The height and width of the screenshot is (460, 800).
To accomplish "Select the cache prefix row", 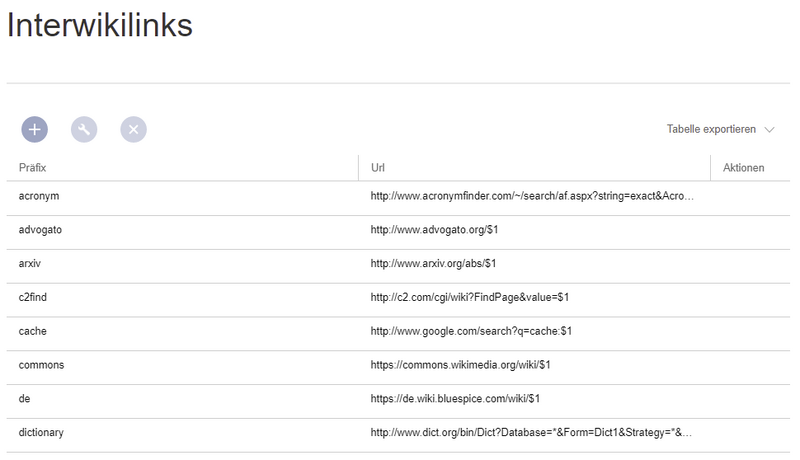I will click(x=34, y=331).
